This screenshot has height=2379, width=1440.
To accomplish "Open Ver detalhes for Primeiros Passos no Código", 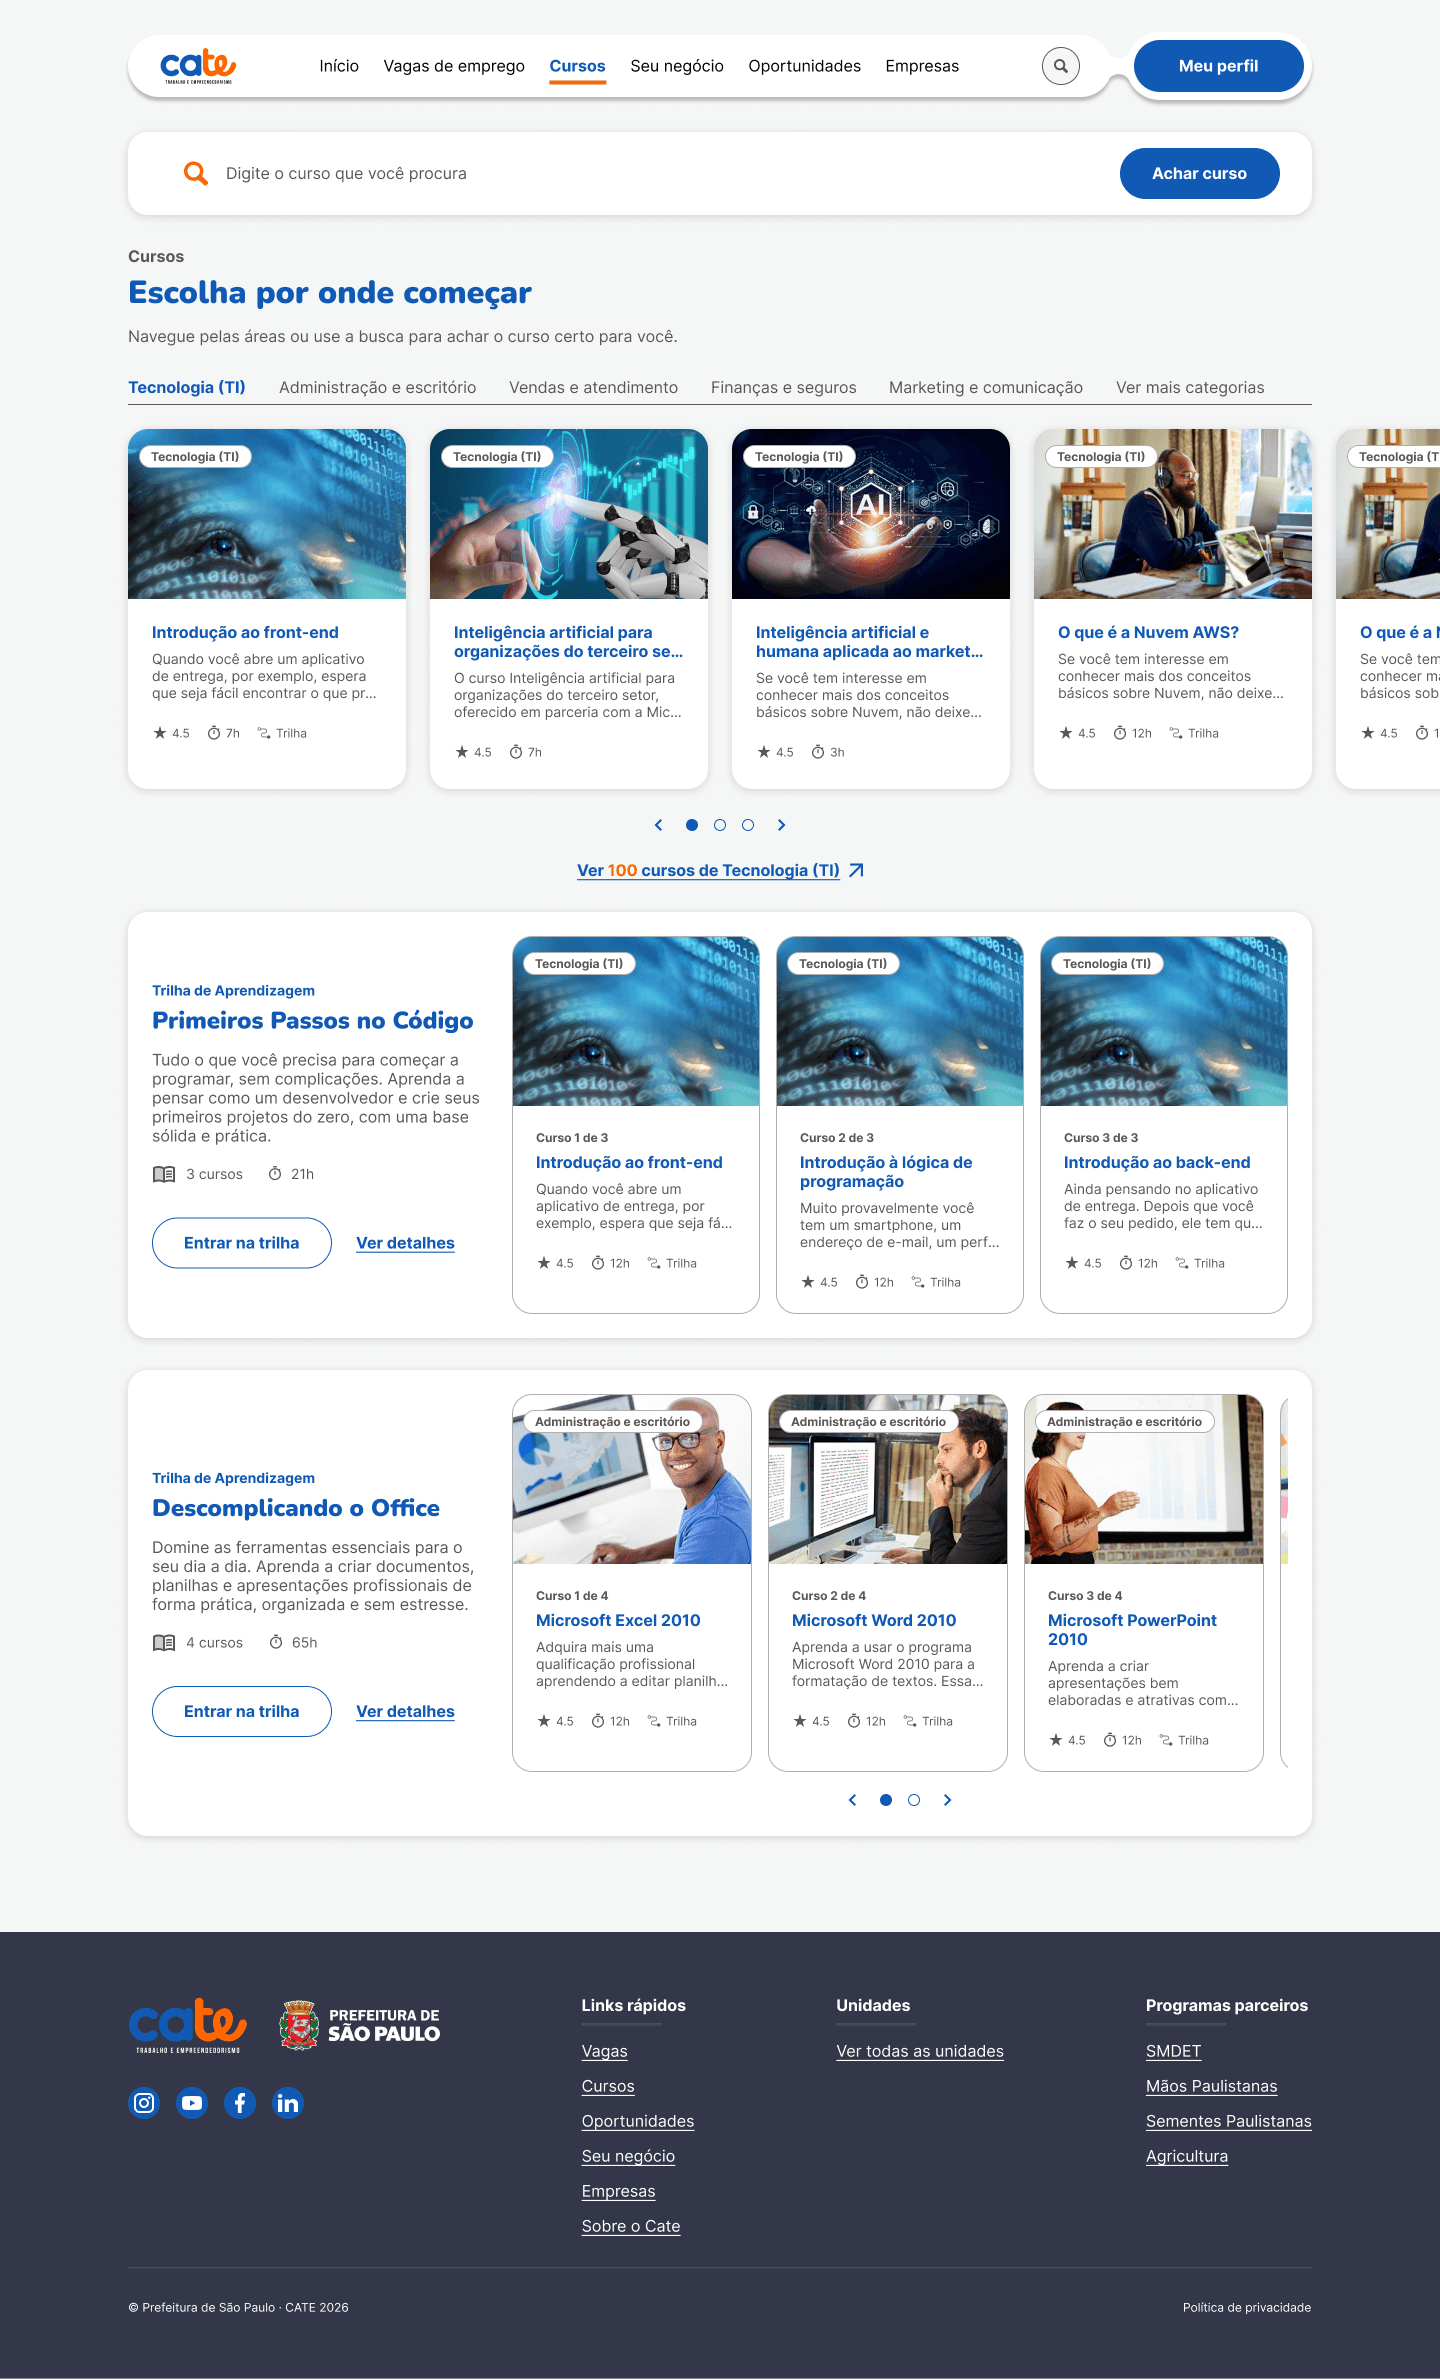I will coord(405,1243).
